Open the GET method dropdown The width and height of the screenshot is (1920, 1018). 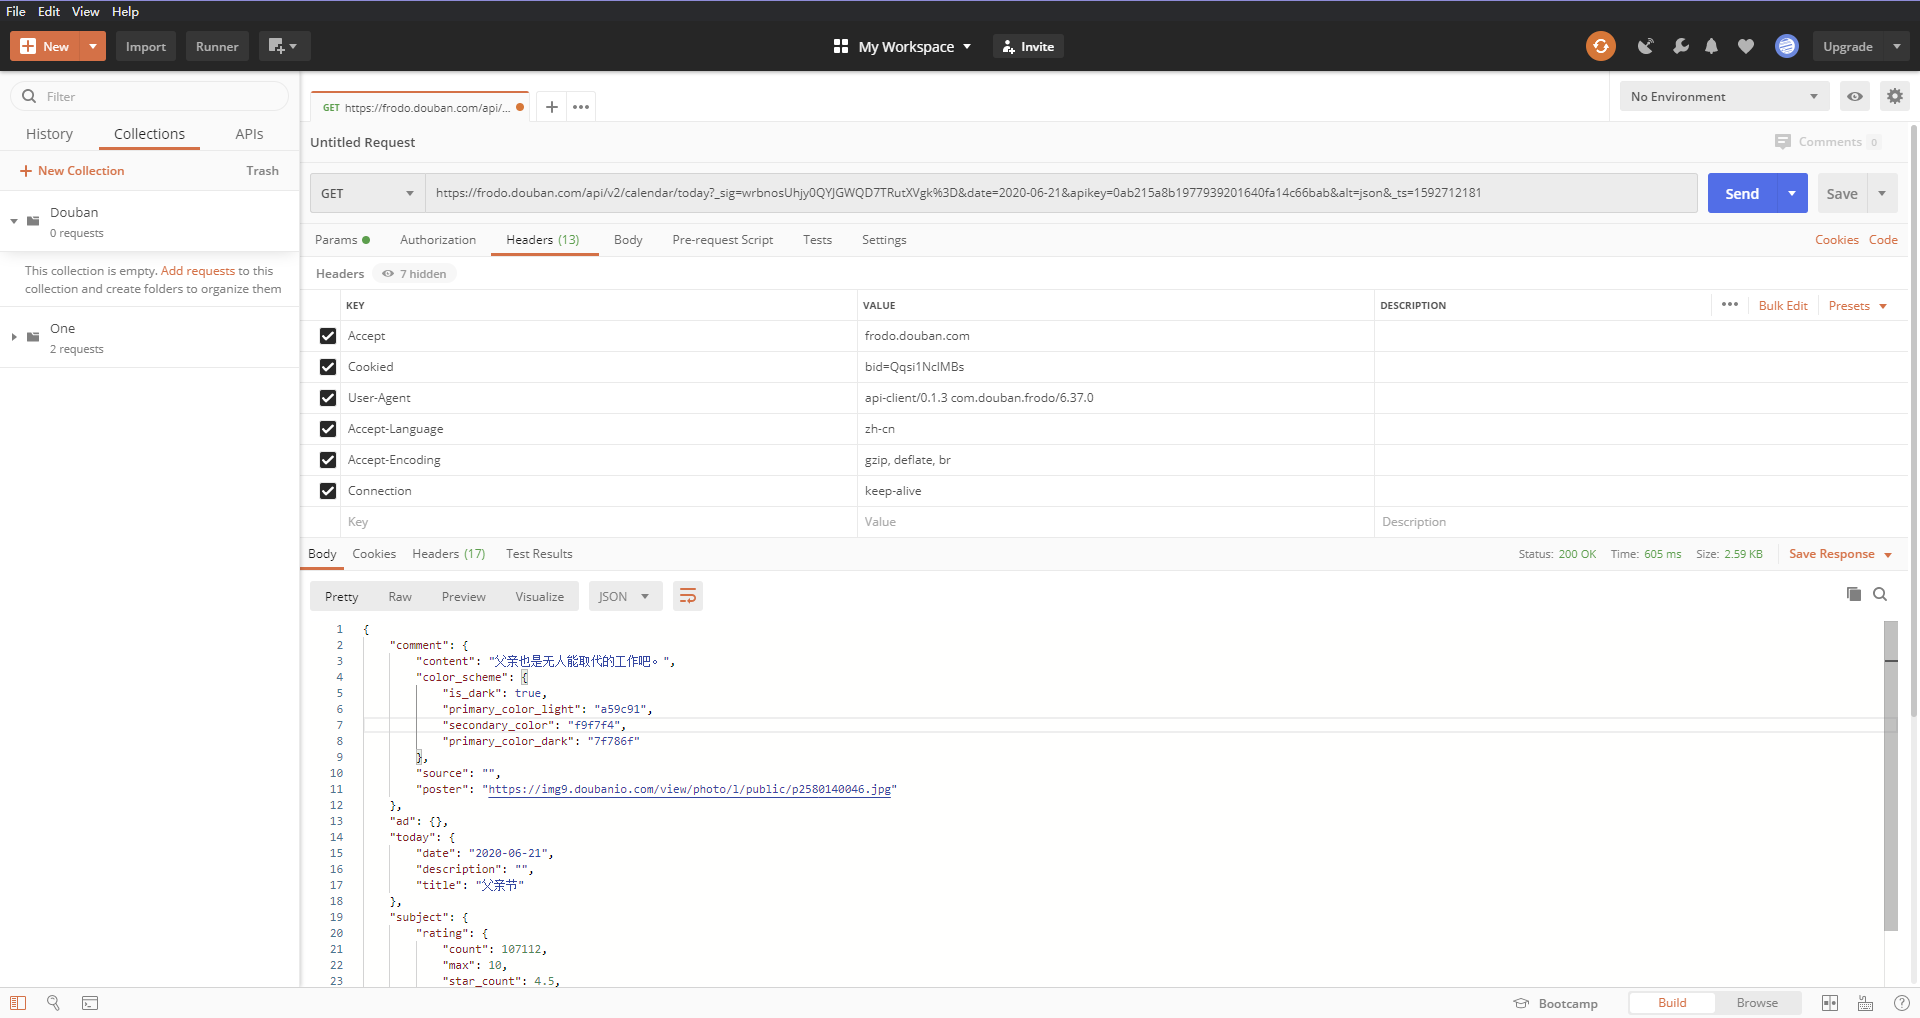pyautogui.click(x=367, y=193)
